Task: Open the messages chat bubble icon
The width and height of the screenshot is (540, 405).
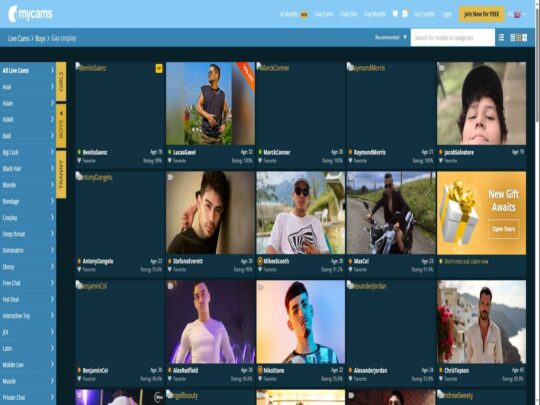Action: (x=405, y=14)
